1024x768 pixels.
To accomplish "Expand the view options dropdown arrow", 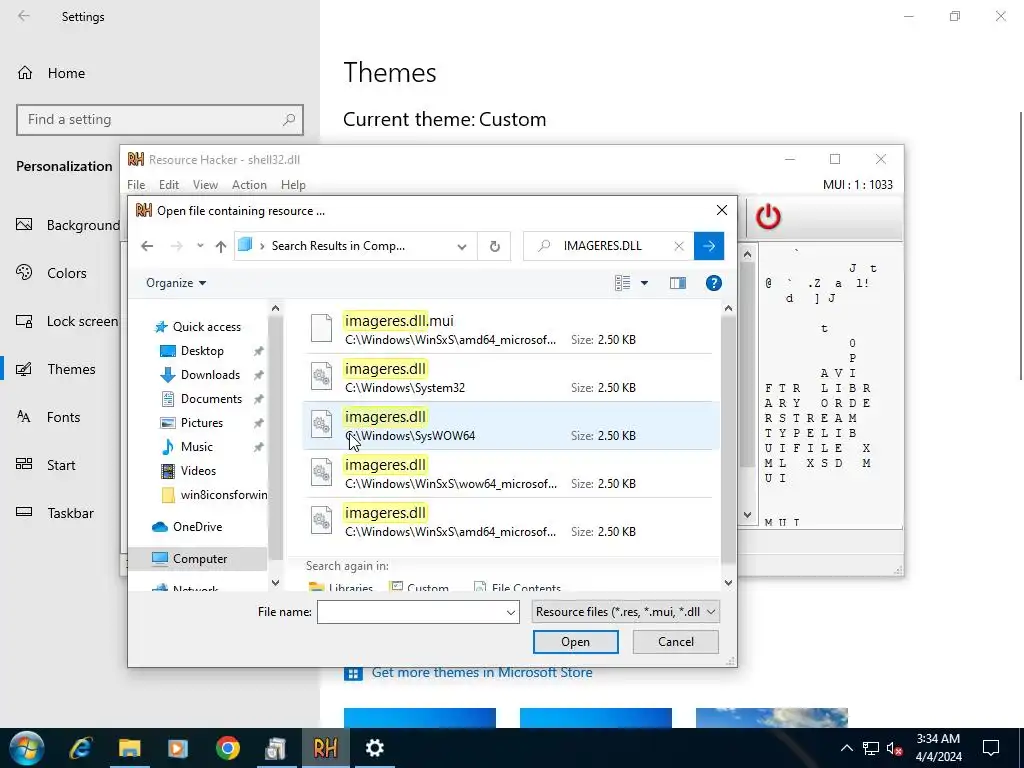I will tap(645, 283).
